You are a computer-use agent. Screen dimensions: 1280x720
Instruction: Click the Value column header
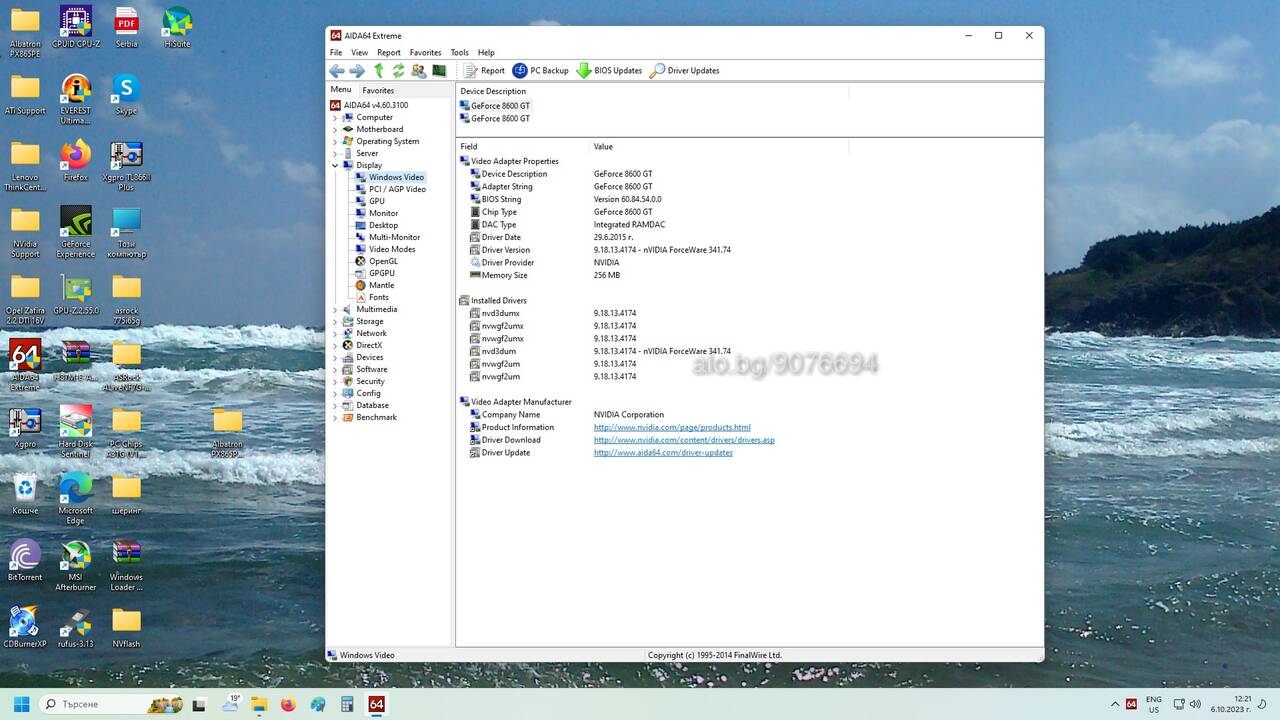tap(718, 147)
